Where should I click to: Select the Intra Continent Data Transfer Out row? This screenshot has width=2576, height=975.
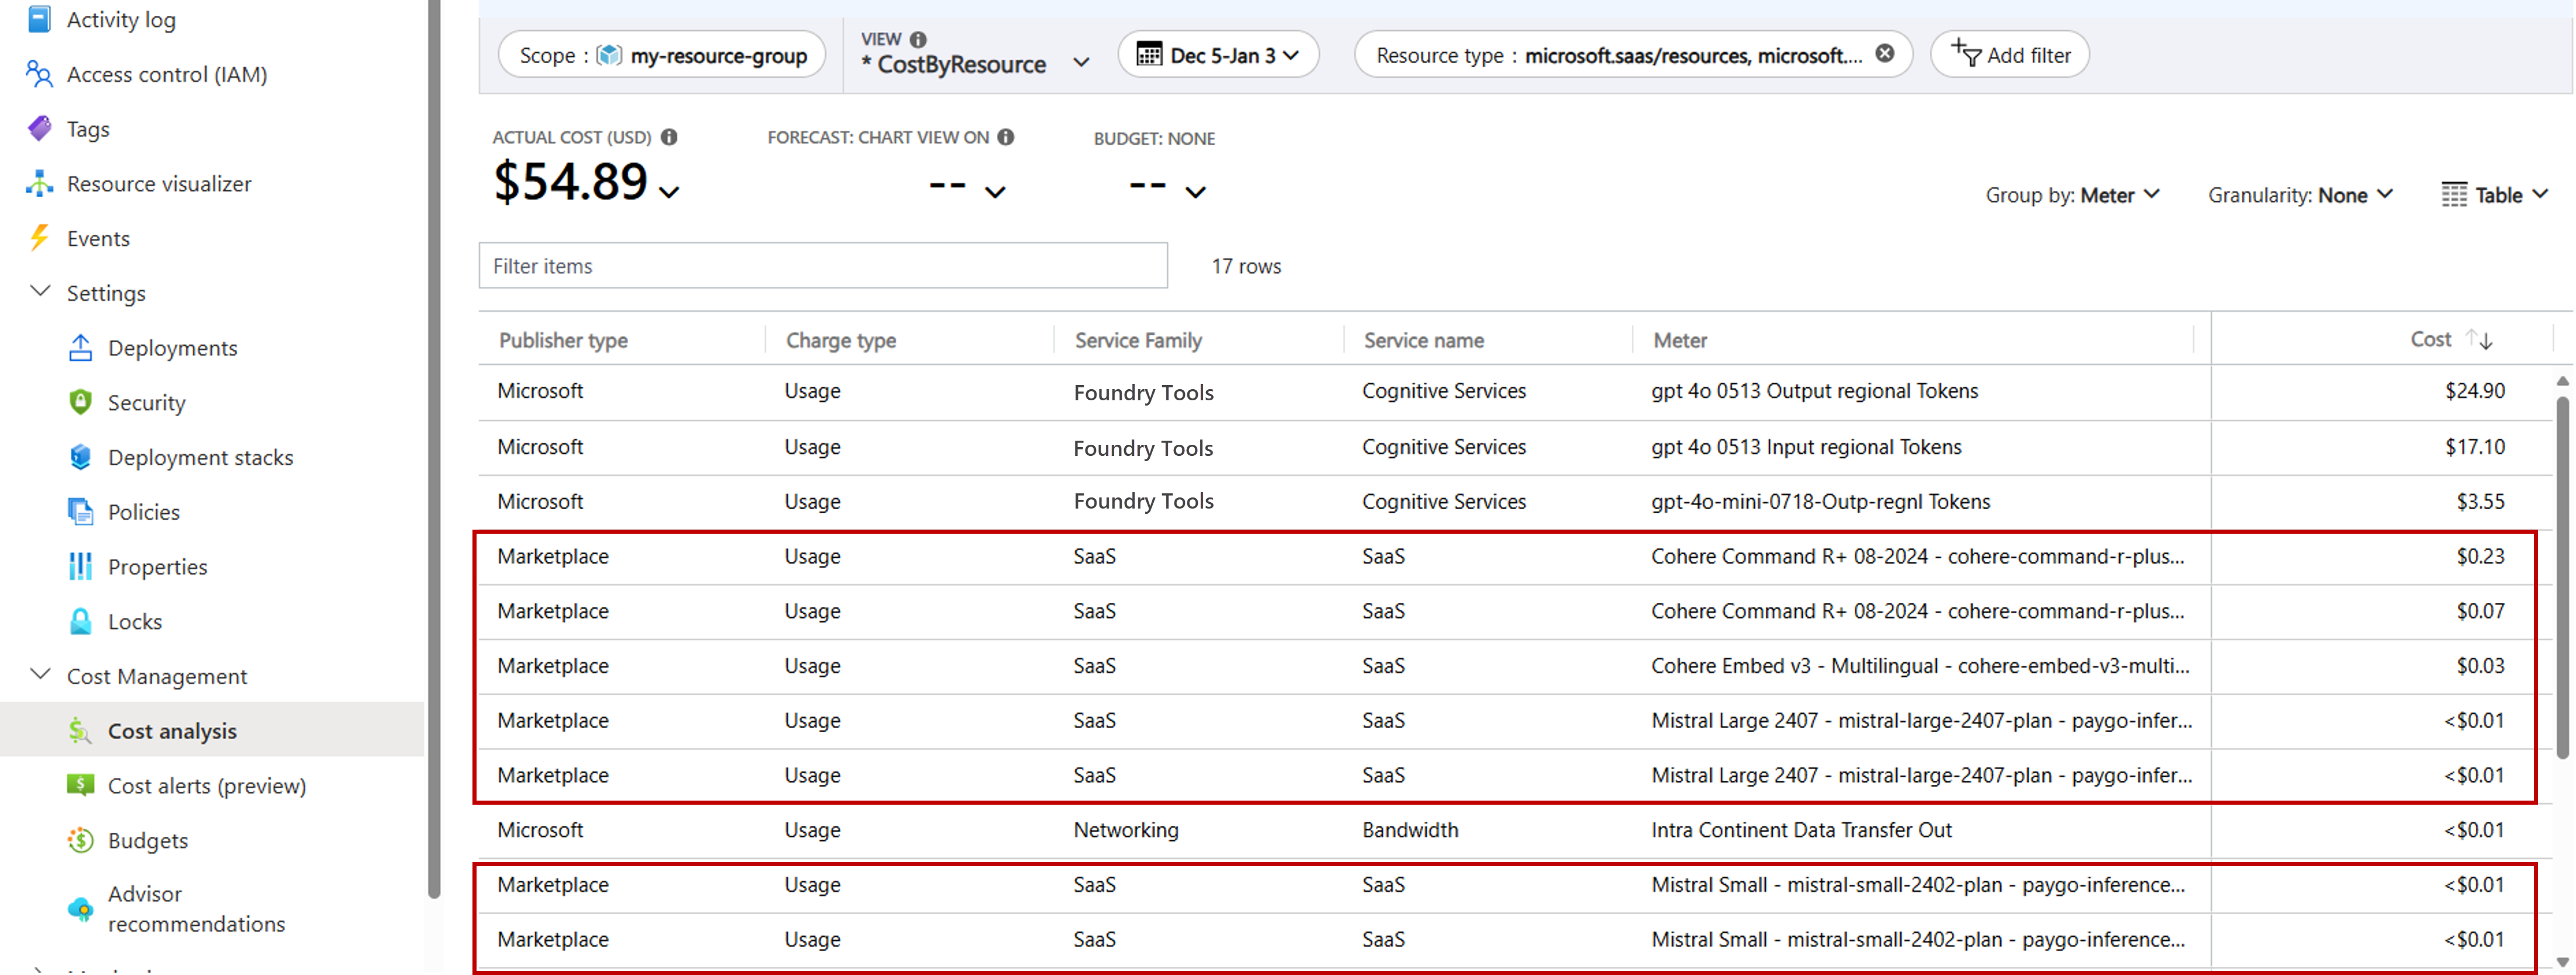click(x=1514, y=830)
